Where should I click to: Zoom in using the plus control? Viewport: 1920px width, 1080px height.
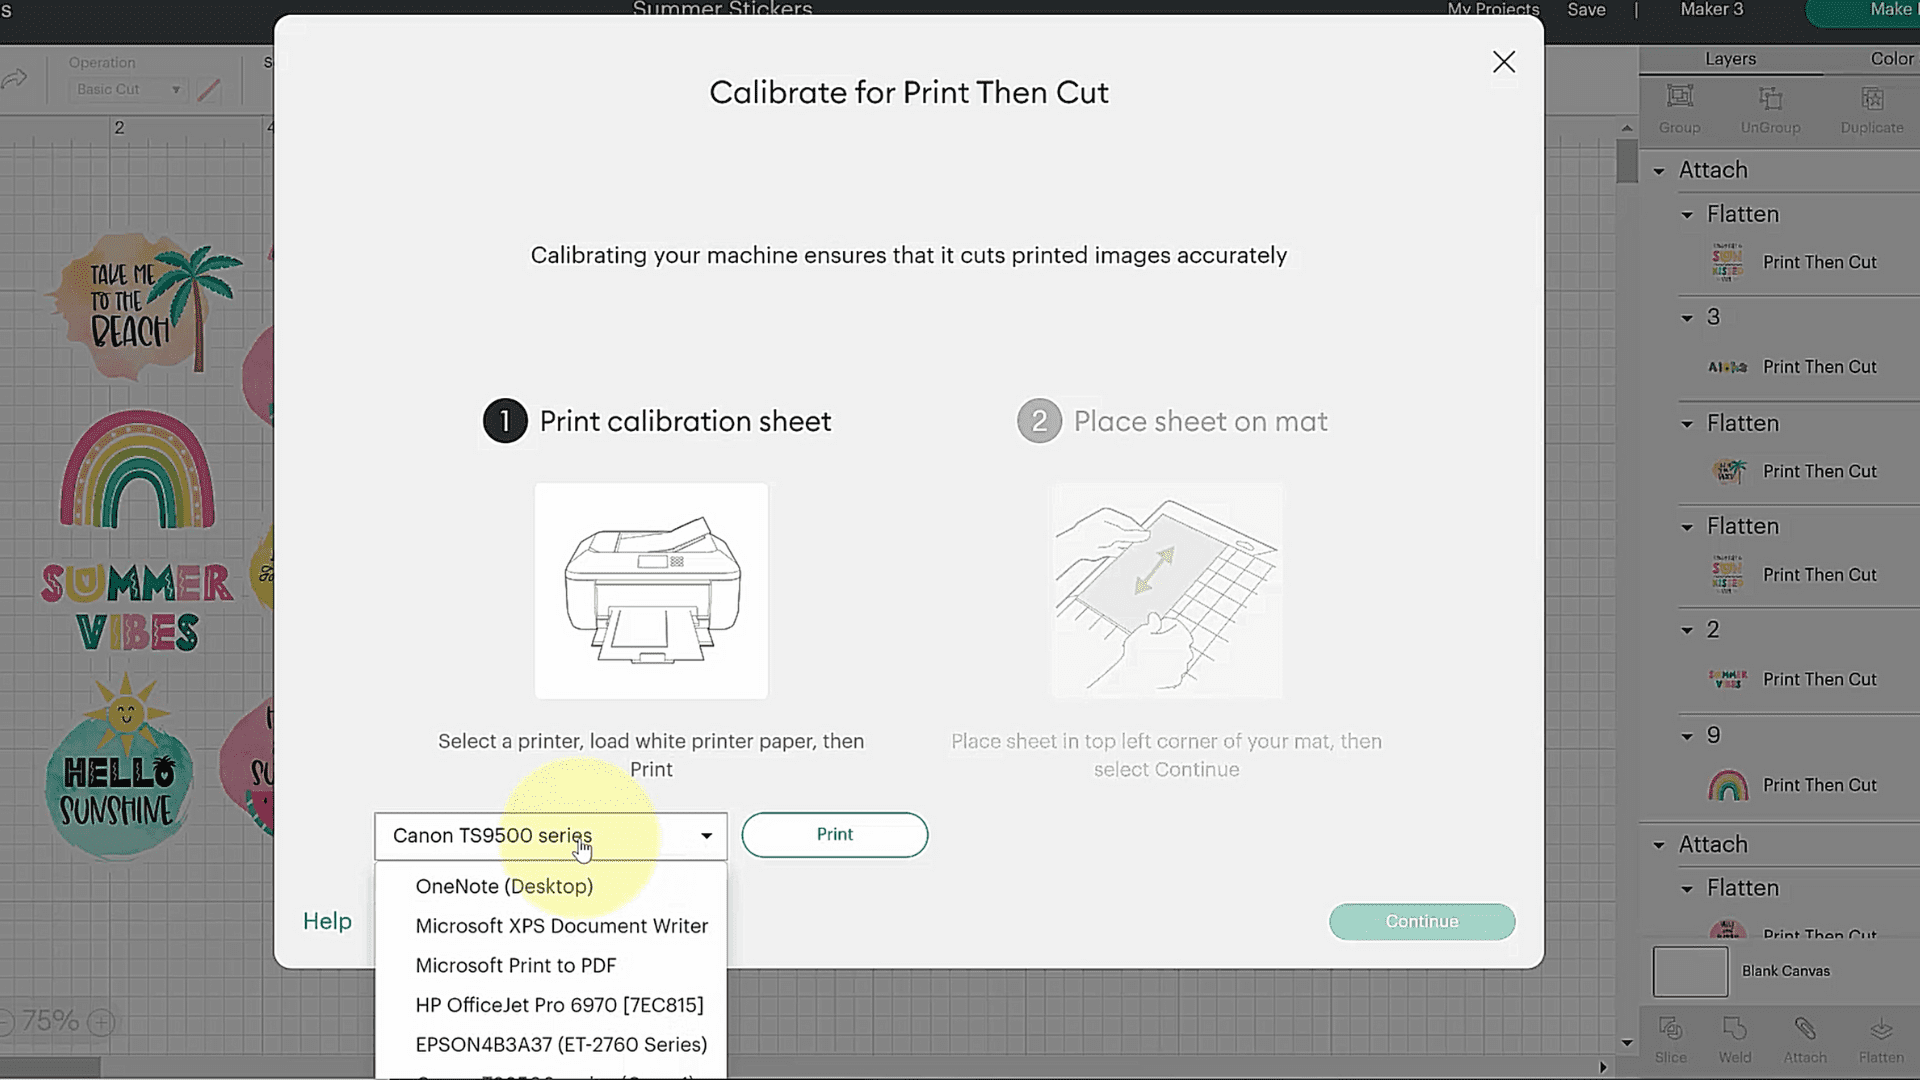click(100, 1021)
